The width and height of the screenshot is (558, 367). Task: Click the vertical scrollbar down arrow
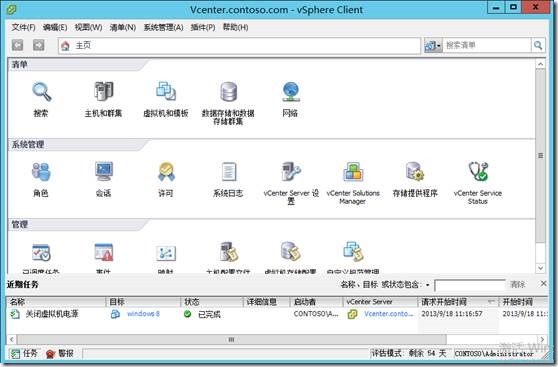pyautogui.click(x=541, y=268)
